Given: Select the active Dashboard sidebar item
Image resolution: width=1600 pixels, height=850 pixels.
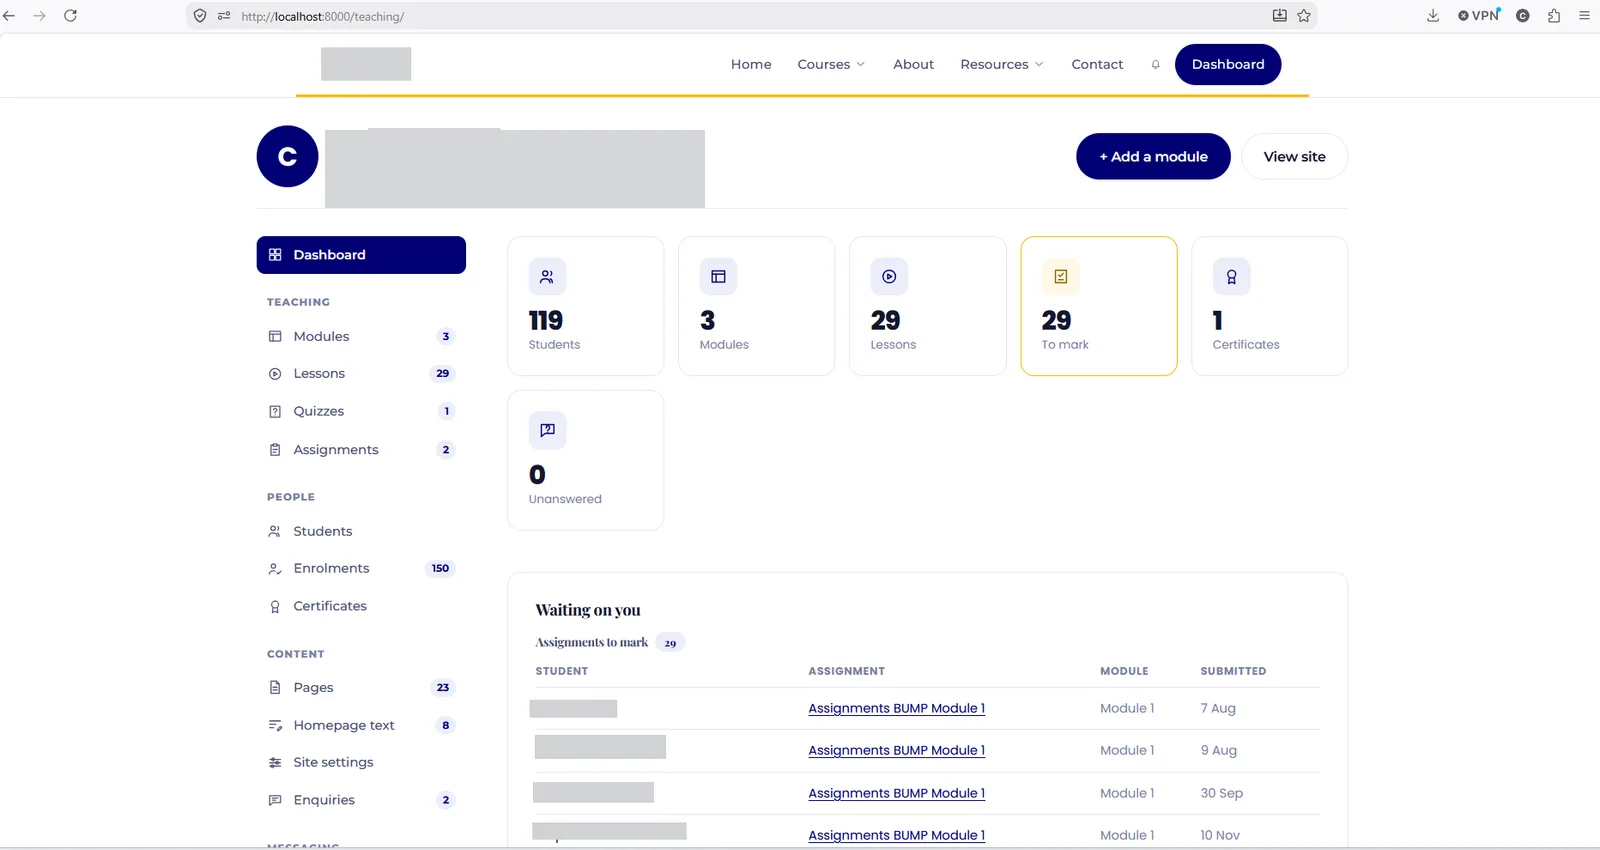Looking at the screenshot, I should point(361,255).
